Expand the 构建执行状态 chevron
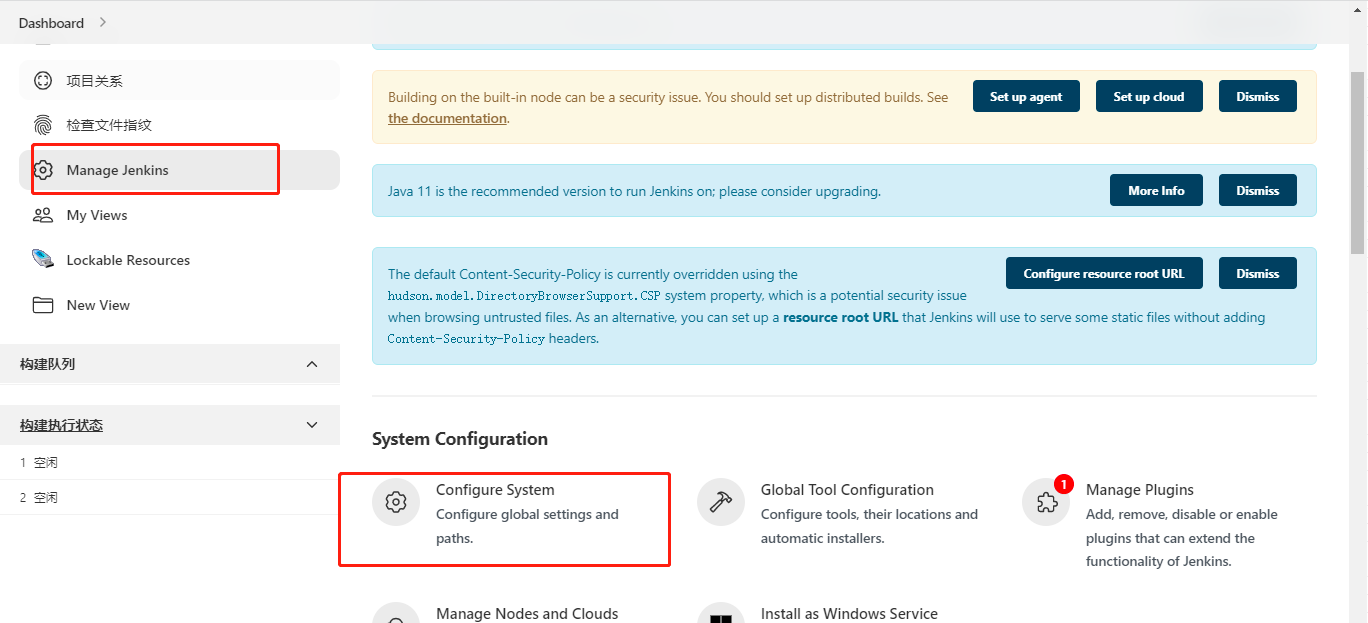The height and width of the screenshot is (623, 1368). coord(312,425)
